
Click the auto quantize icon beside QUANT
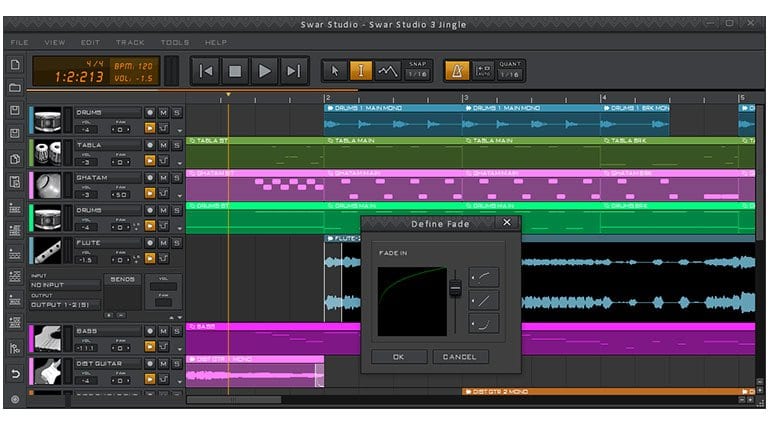point(484,71)
